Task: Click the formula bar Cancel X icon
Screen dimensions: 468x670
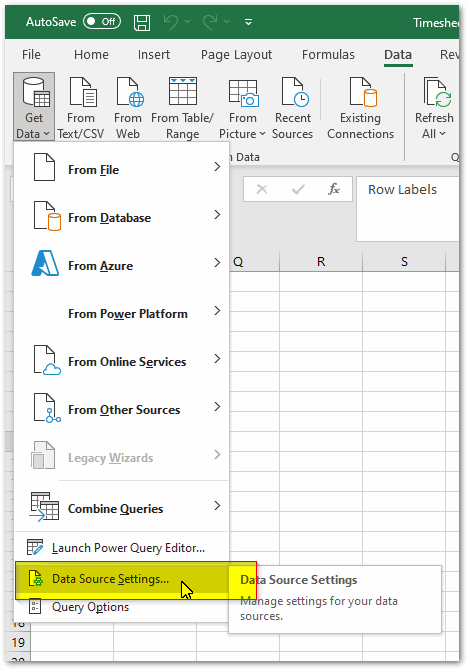Action: (262, 189)
